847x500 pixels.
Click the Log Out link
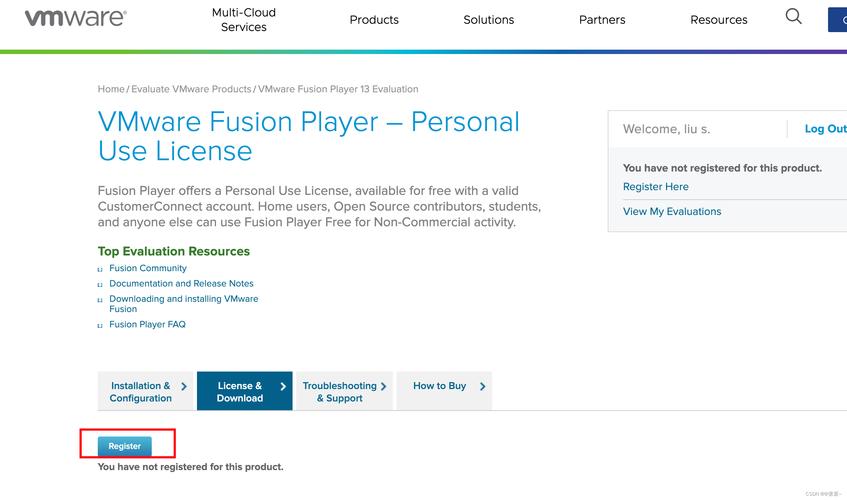click(x=825, y=129)
